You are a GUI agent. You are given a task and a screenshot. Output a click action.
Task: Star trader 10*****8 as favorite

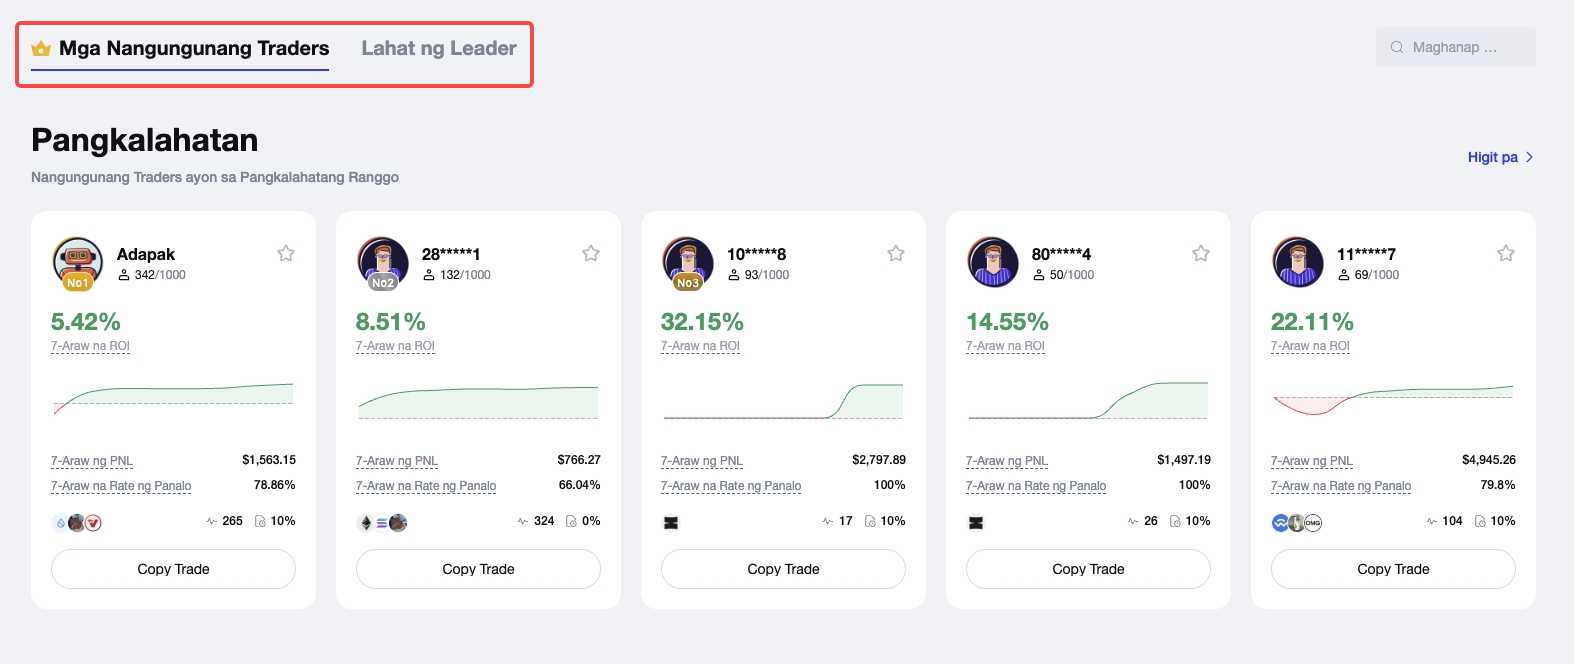coord(896,253)
